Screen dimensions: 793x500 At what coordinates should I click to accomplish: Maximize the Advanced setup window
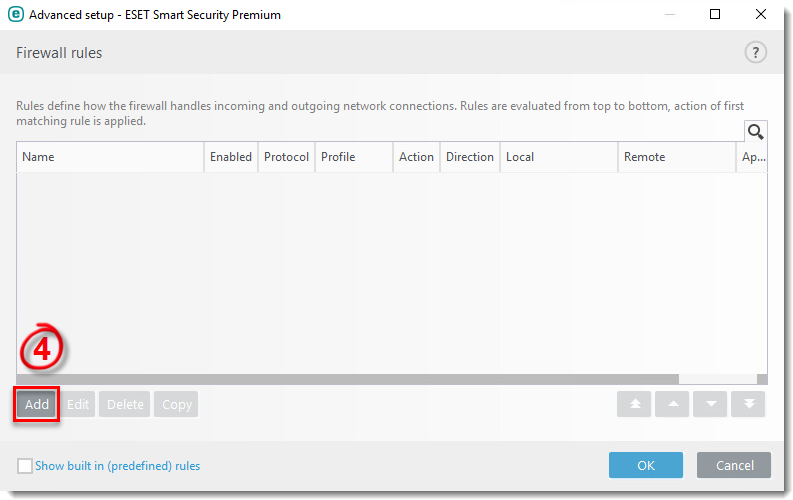[x=715, y=14]
